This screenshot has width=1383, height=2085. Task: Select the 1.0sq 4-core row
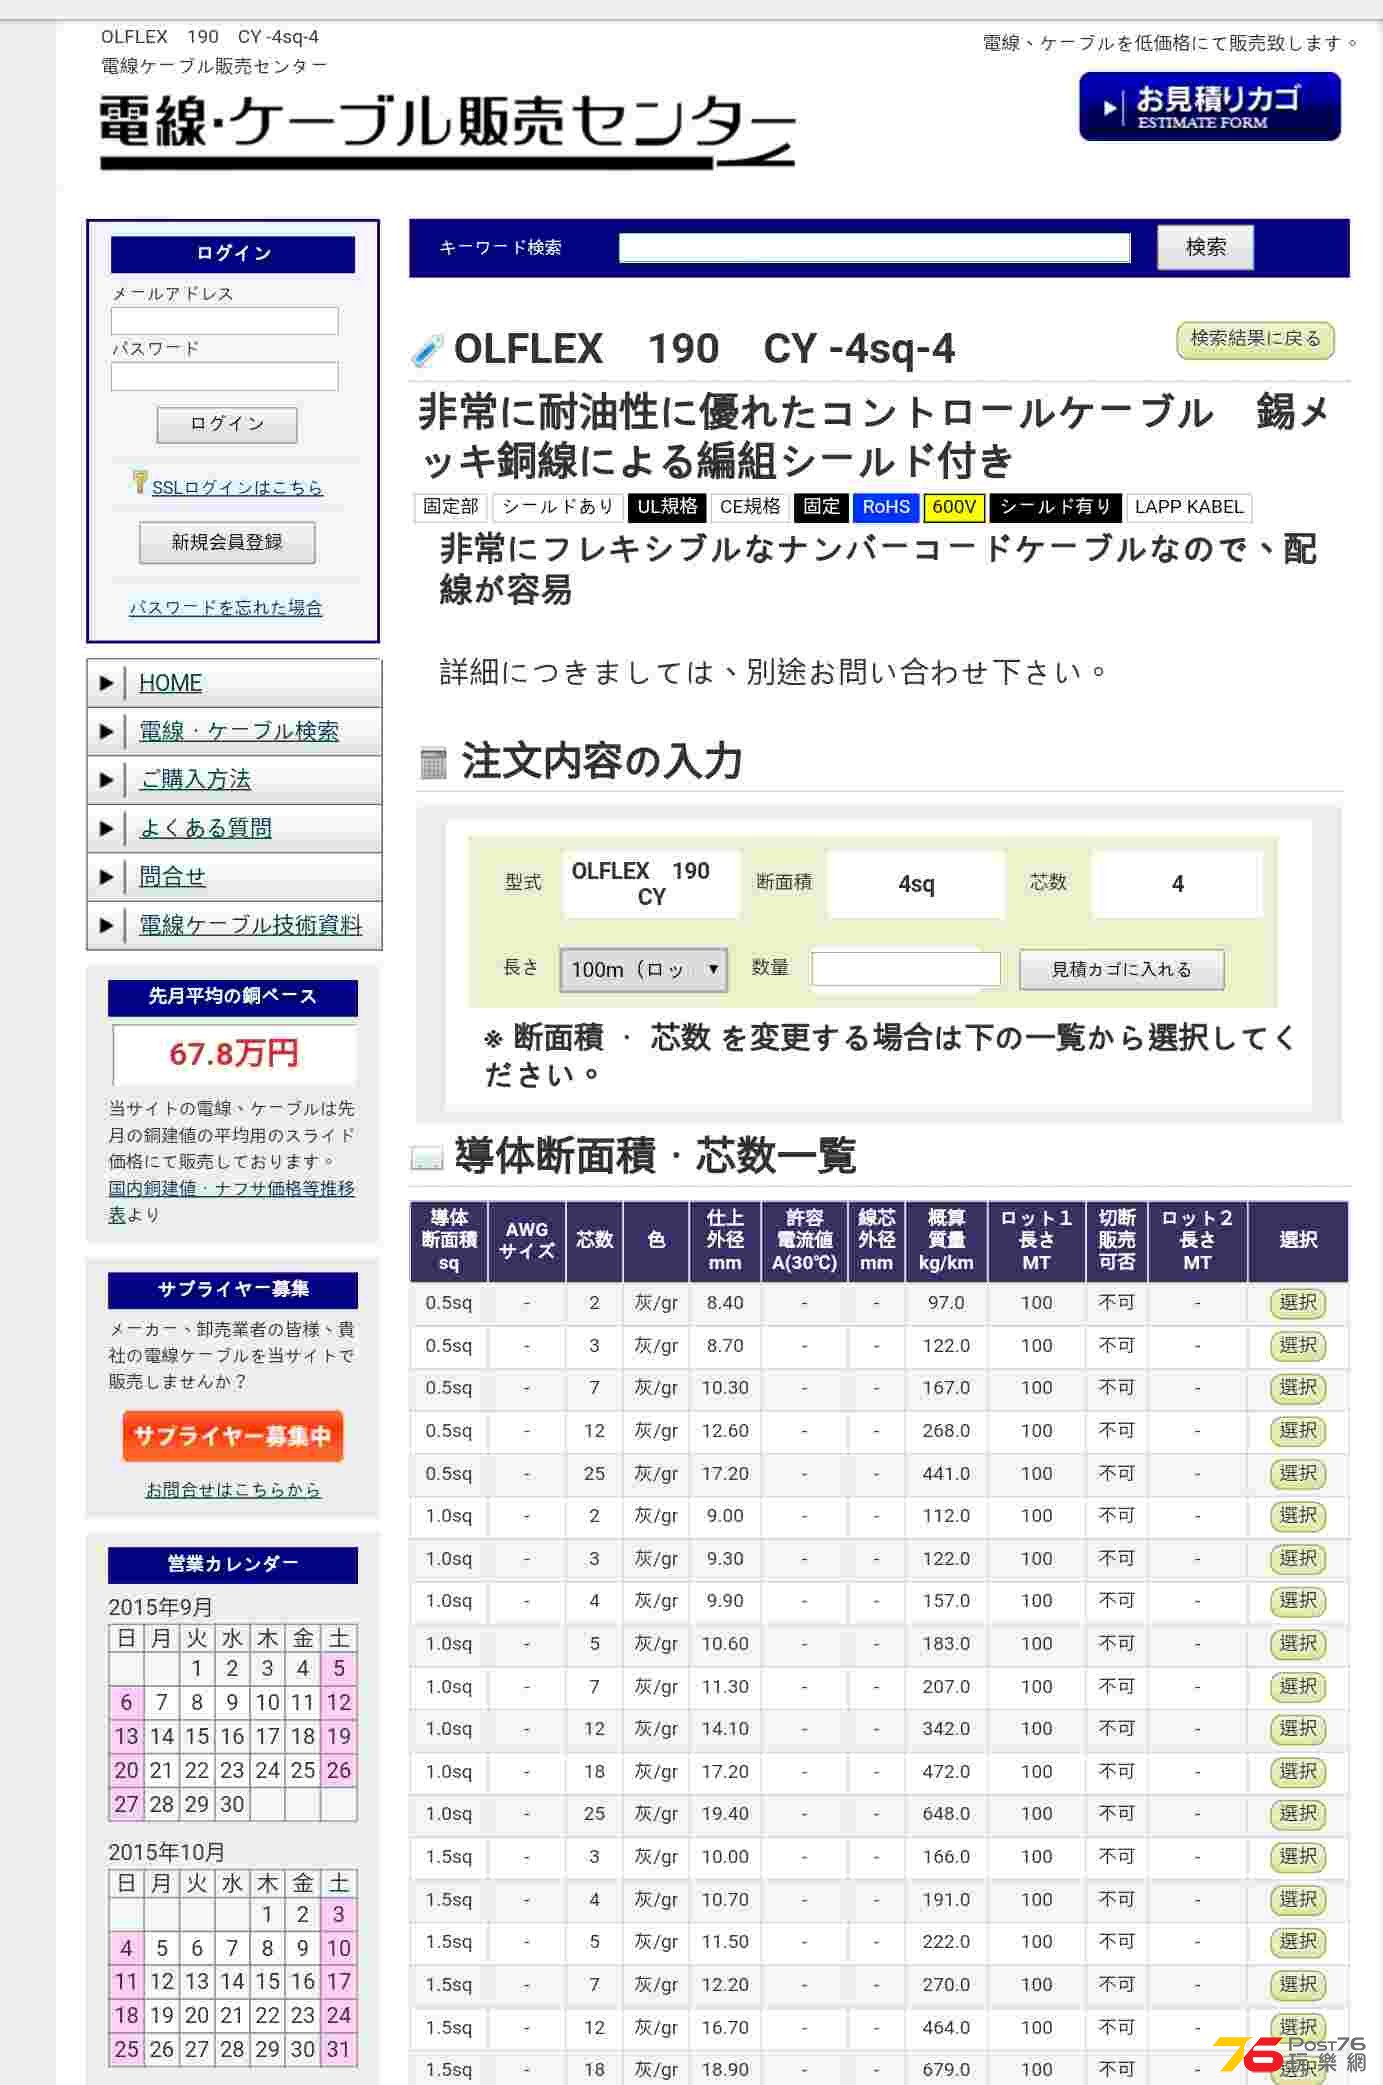point(1297,1601)
